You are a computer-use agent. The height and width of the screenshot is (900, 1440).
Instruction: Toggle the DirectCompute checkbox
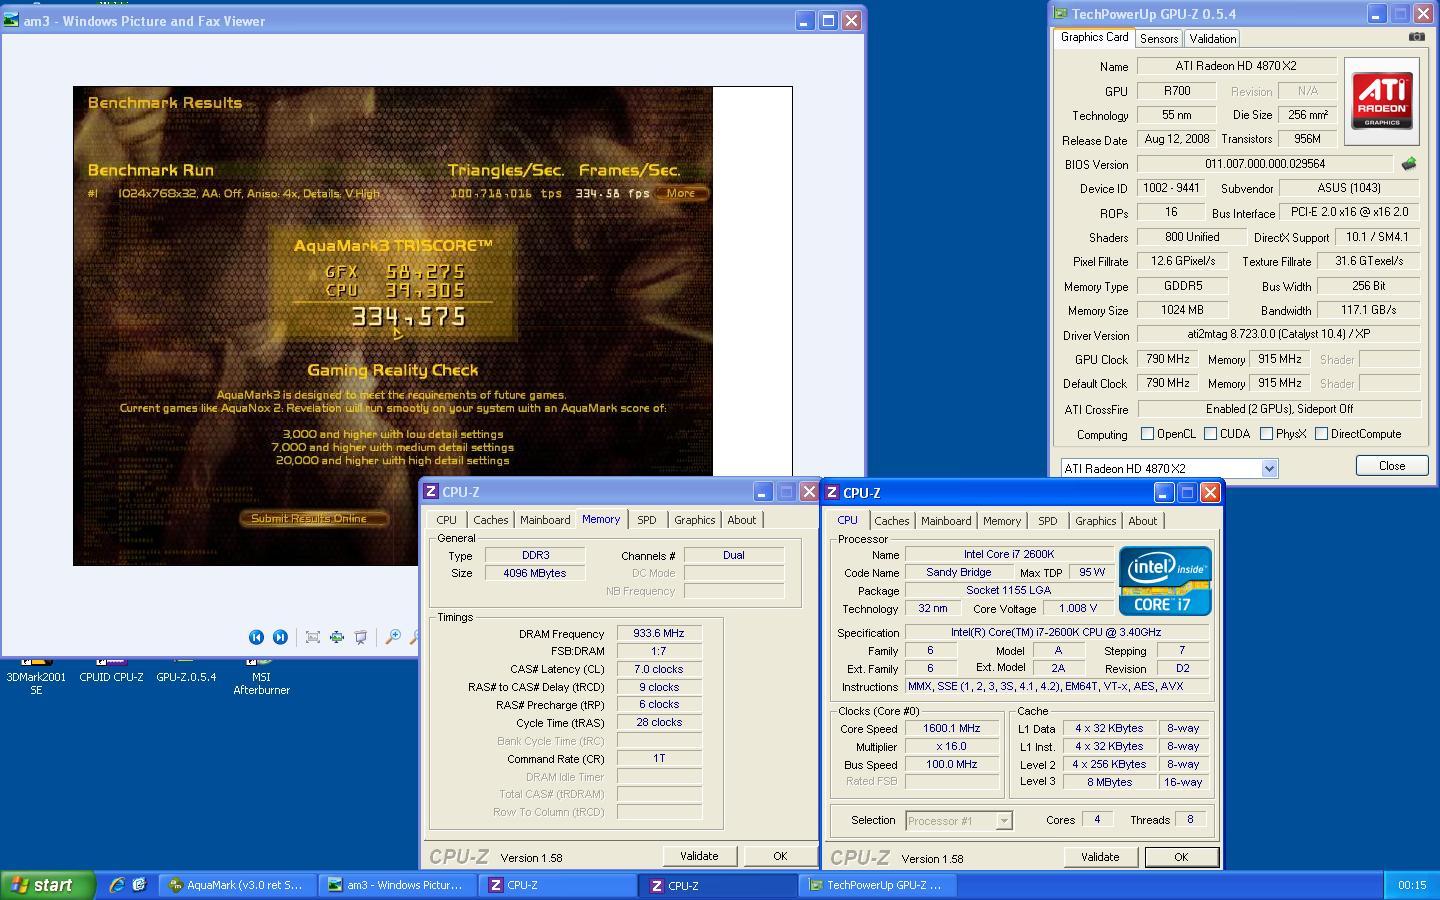click(1321, 434)
